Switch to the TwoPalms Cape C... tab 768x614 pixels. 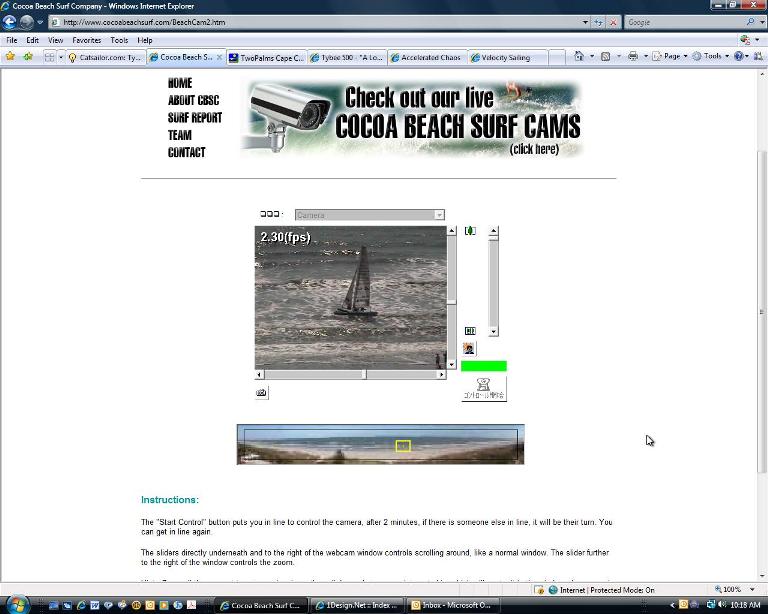[x=266, y=58]
